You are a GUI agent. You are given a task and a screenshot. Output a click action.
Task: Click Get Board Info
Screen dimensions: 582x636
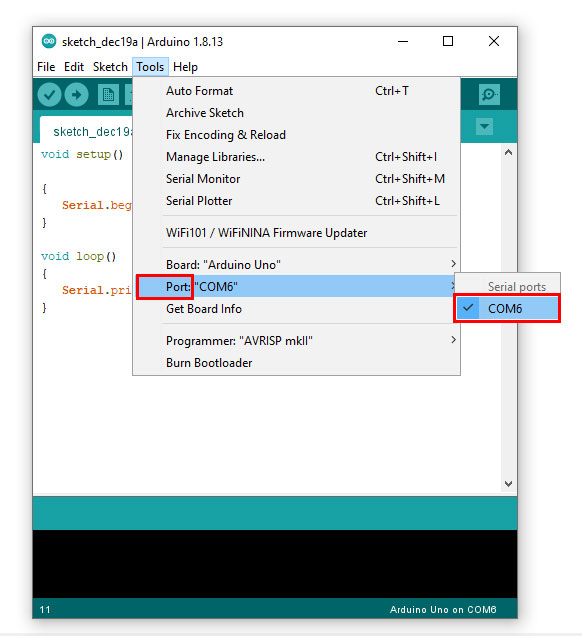coord(297,309)
